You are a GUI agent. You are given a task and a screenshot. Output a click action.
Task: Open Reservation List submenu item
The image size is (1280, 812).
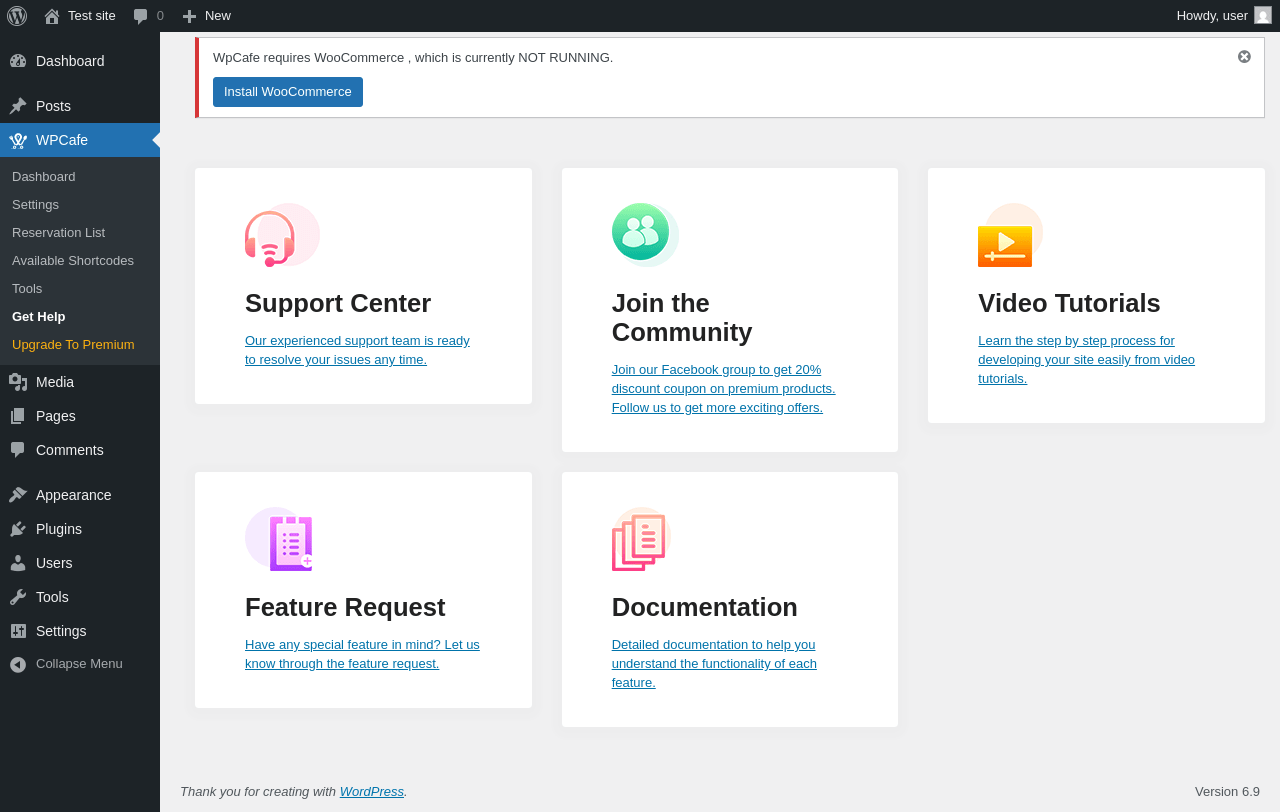click(x=58, y=233)
